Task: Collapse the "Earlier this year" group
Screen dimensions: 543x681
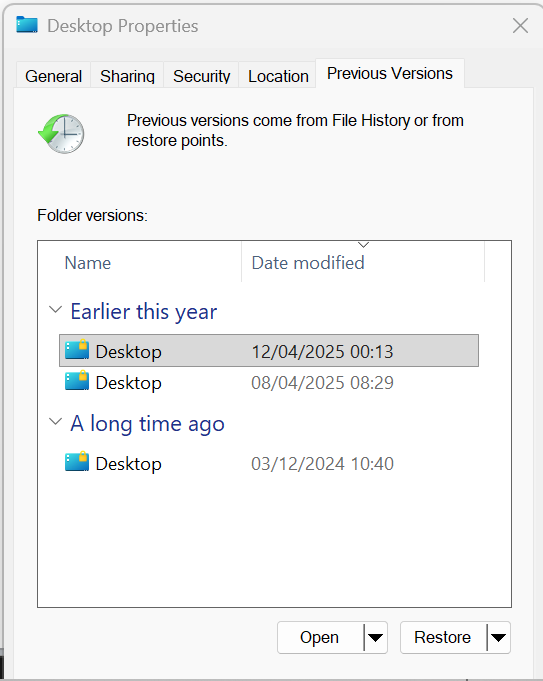Action: [x=55, y=310]
